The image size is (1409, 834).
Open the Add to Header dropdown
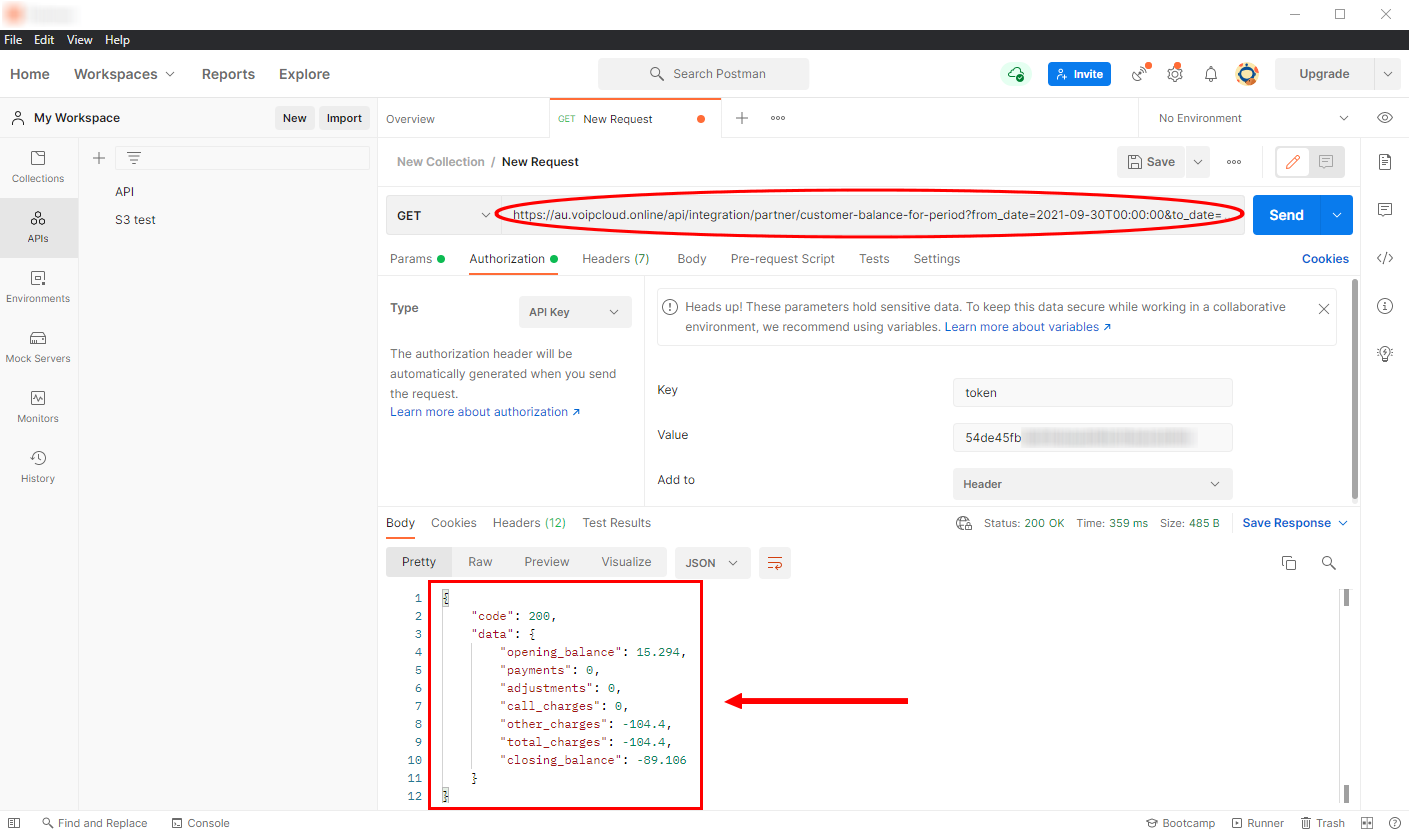[x=1093, y=484]
